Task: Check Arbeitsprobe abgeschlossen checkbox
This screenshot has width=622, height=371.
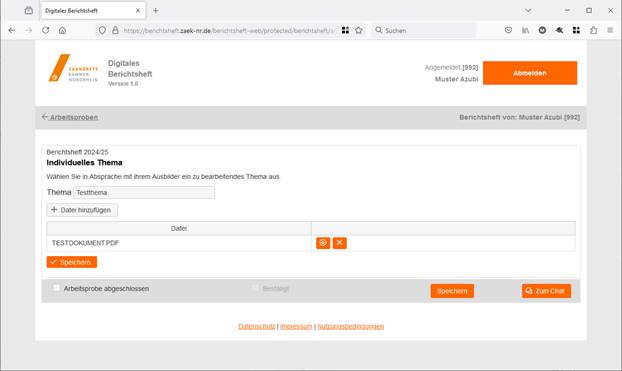Action: [56, 288]
